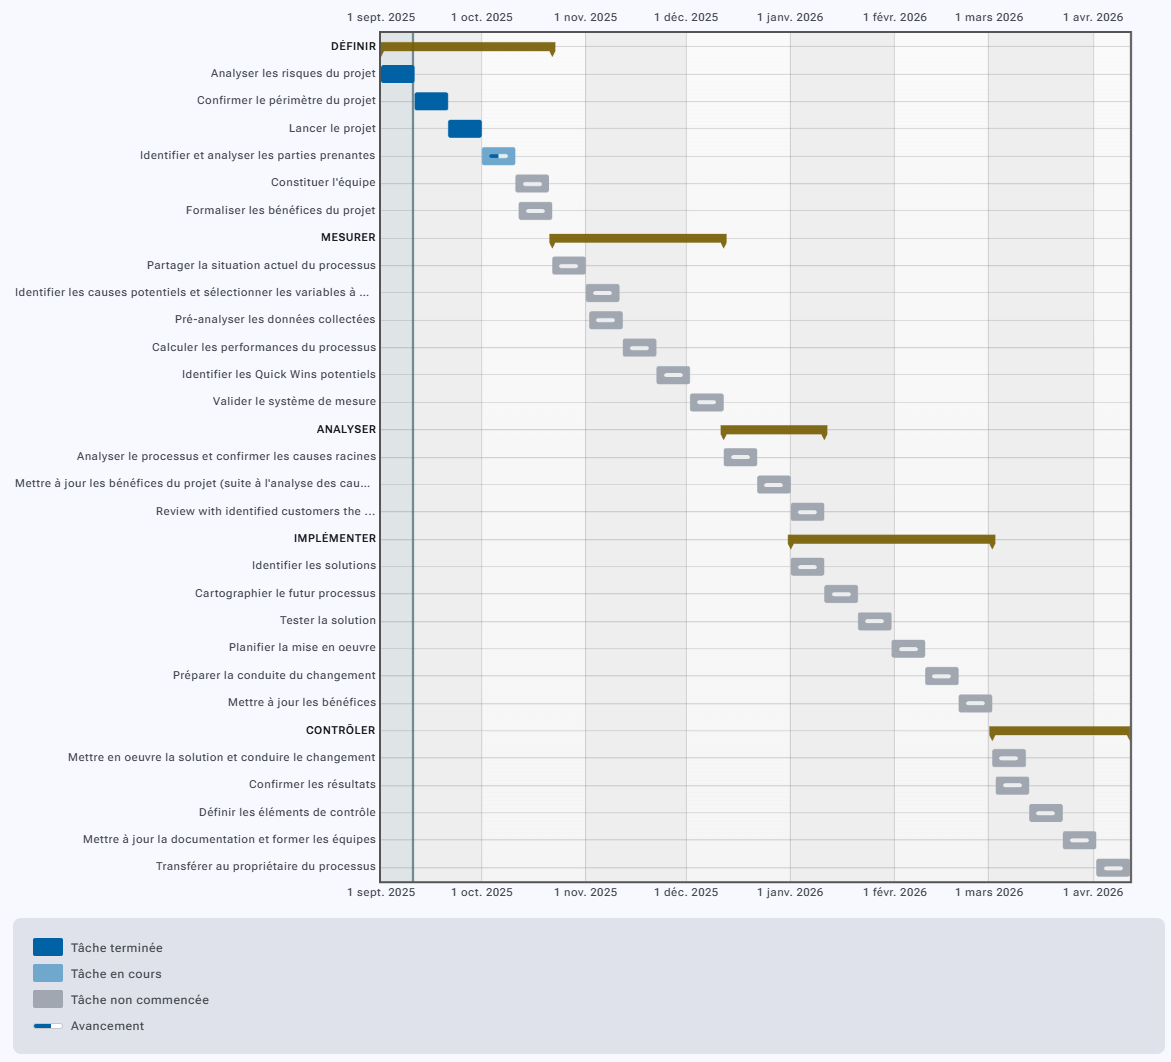Select the DÉFINIR phase summary bar
This screenshot has height=1062, width=1171.
(467, 47)
